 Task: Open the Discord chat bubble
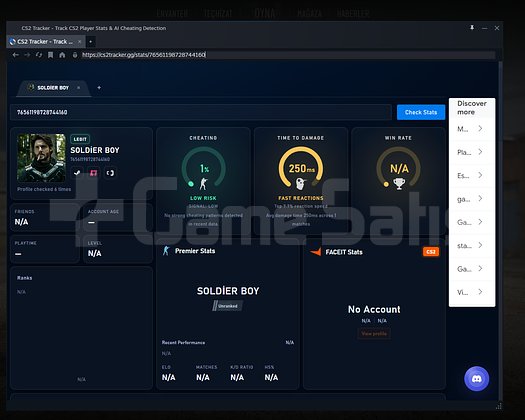point(476,379)
